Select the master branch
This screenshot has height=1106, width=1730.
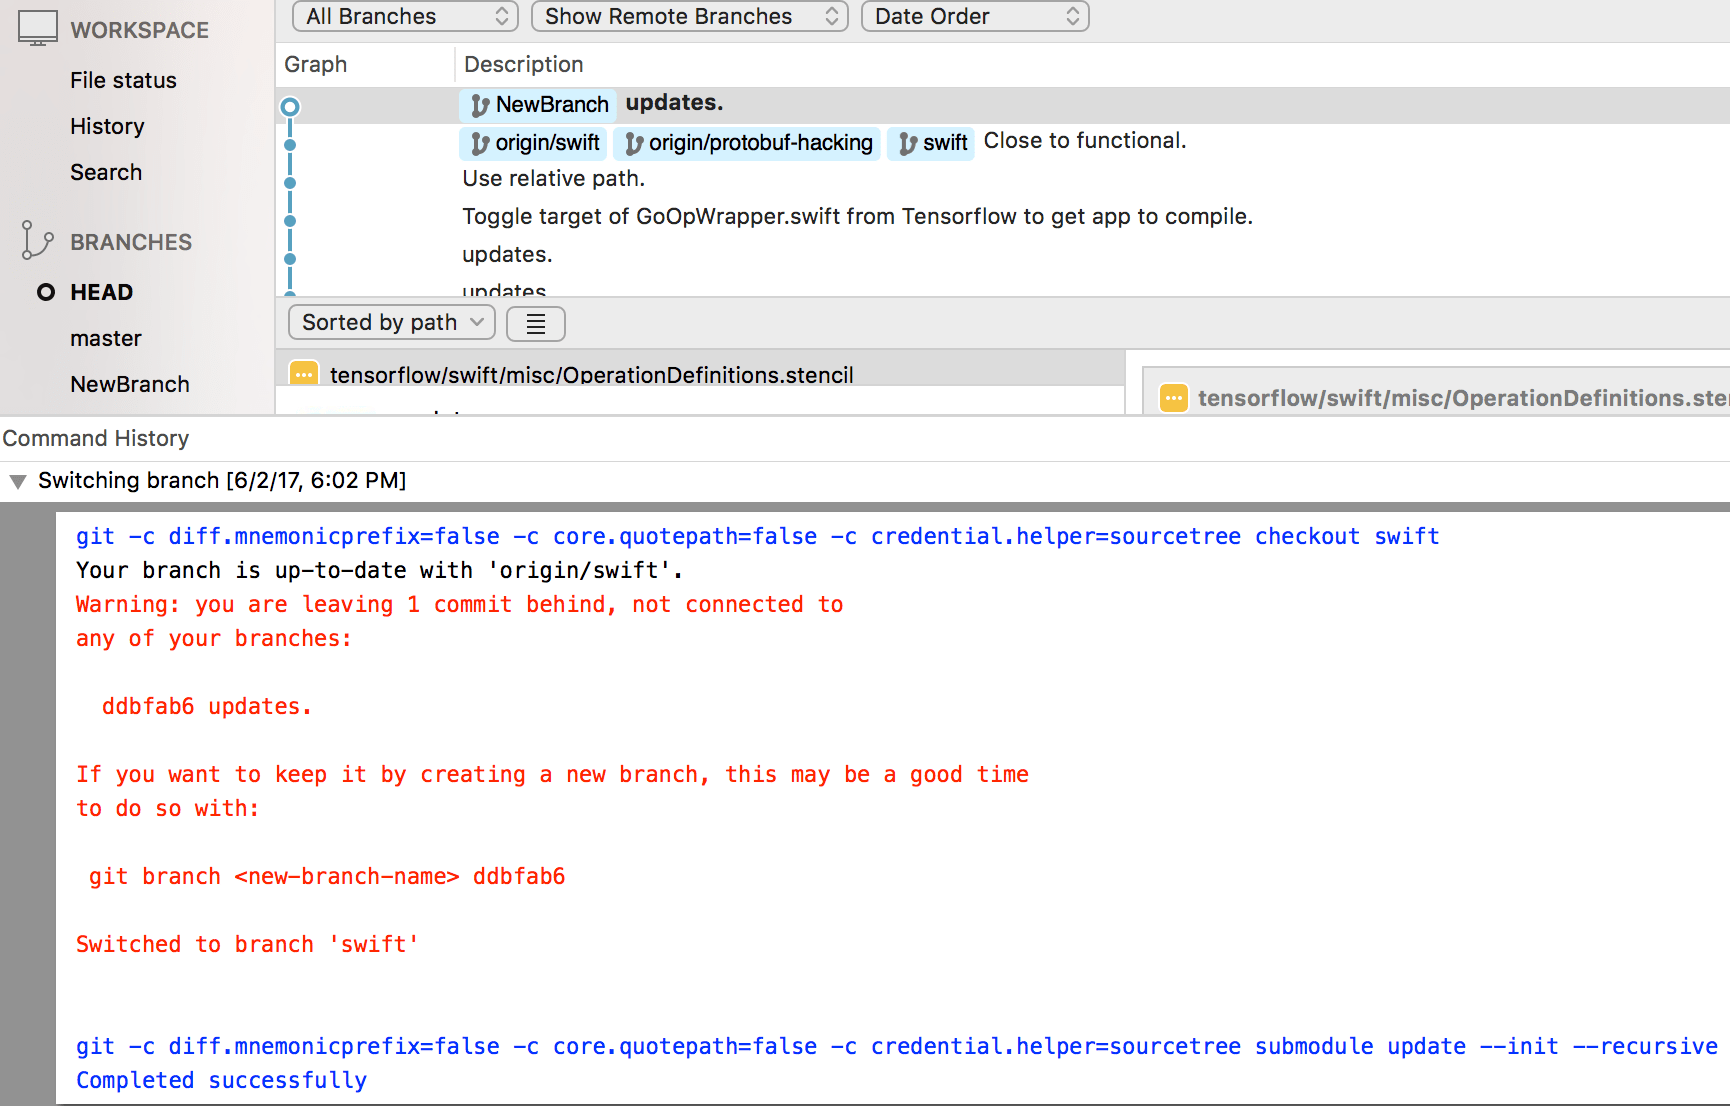coord(106,338)
